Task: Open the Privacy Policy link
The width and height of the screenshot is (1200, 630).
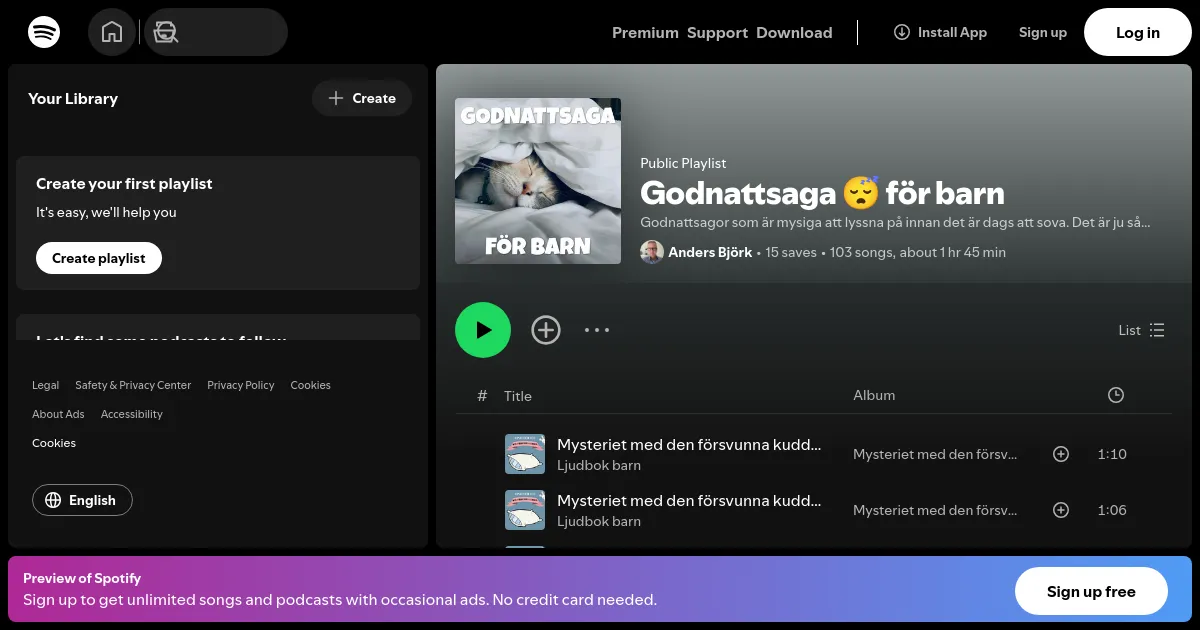Action: (x=241, y=385)
